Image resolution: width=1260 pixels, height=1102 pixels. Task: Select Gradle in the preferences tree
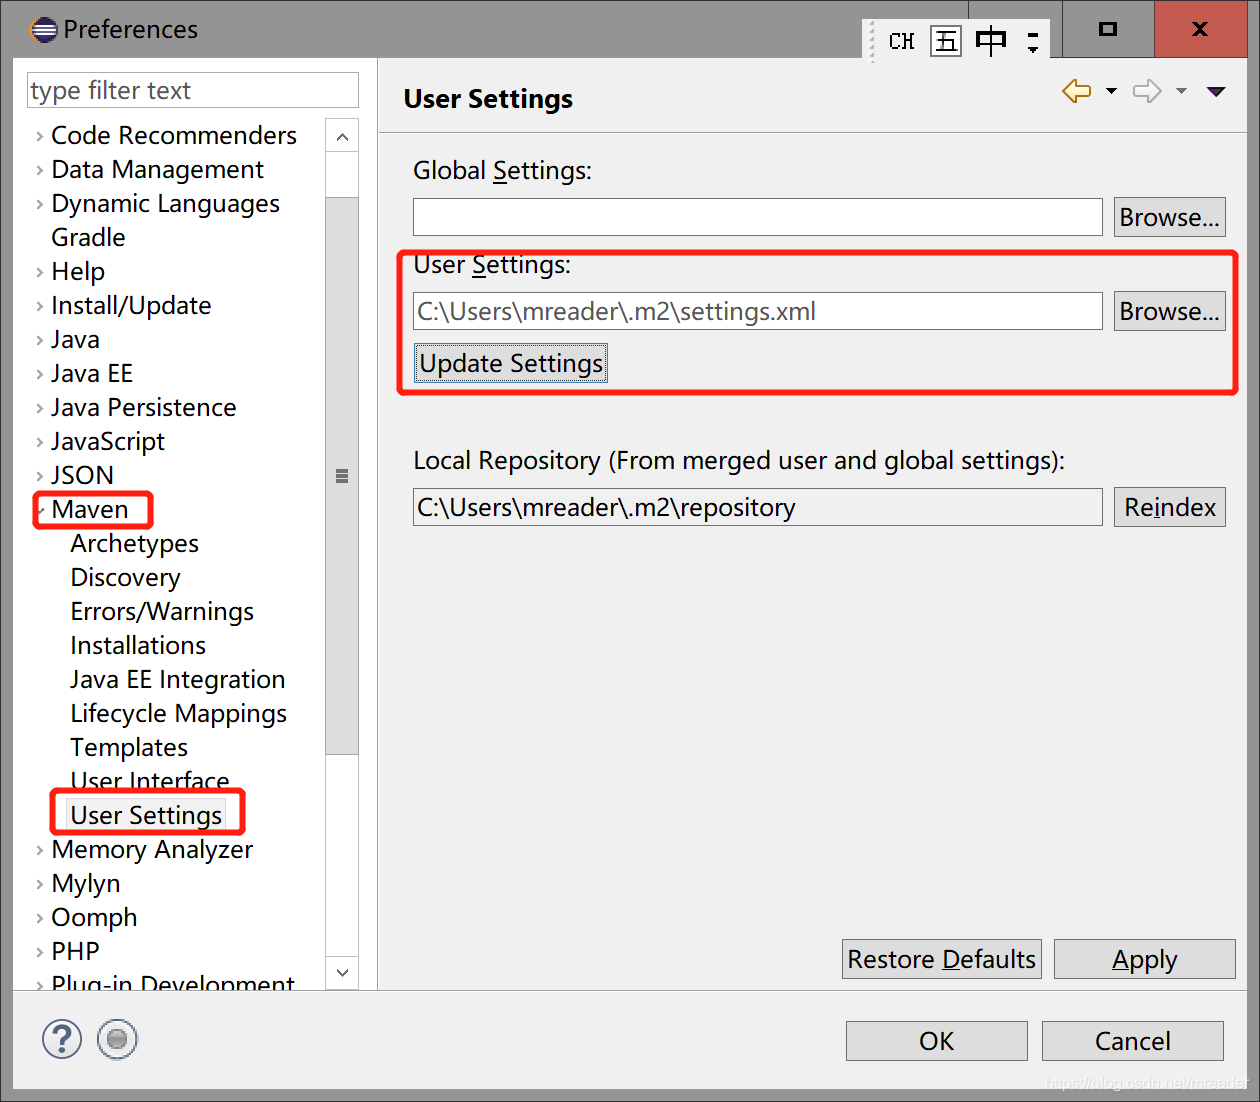pyautogui.click(x=88, y=237)
